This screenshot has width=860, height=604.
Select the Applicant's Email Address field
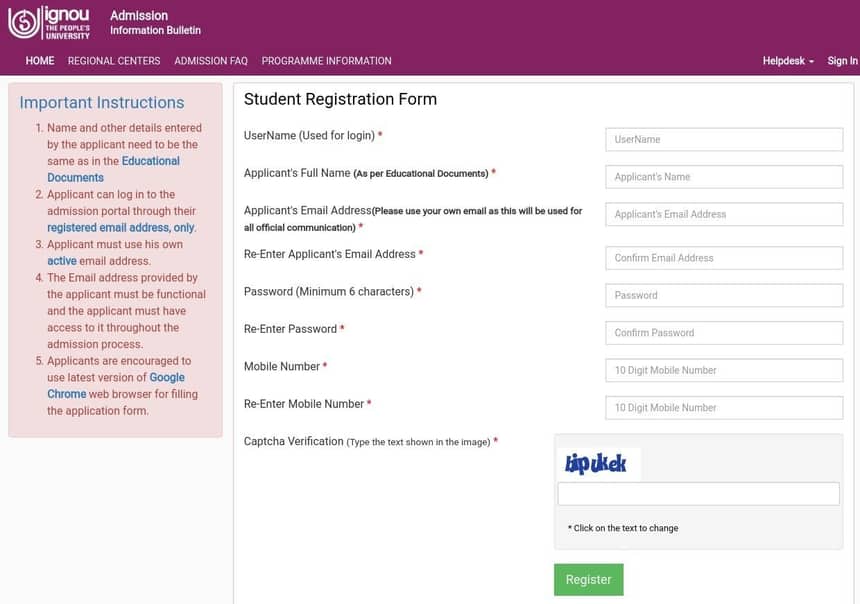click(724, 215)
